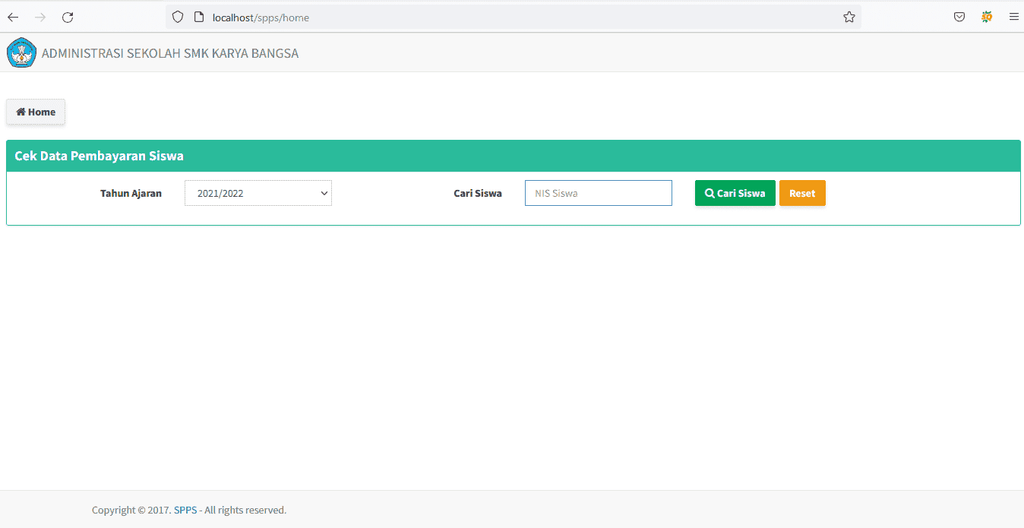Click the school logo in the header
Screen dimensions: 1024x528
(x=22, y=53)
